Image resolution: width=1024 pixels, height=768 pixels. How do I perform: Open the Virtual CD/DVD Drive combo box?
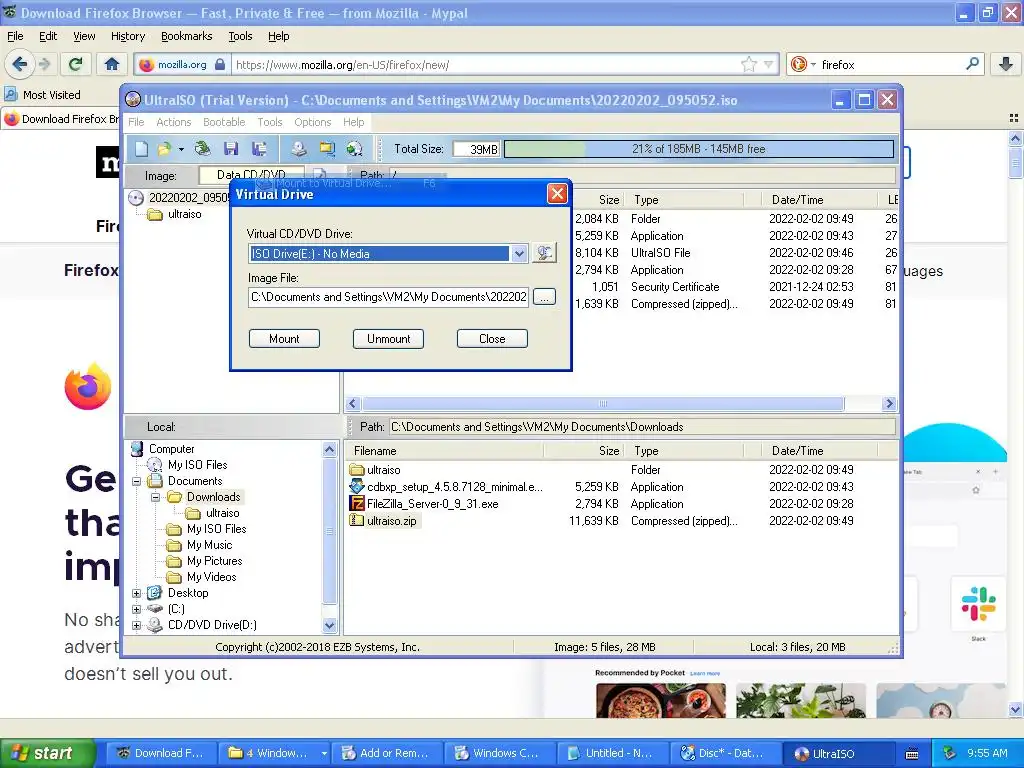click(519, 253)
